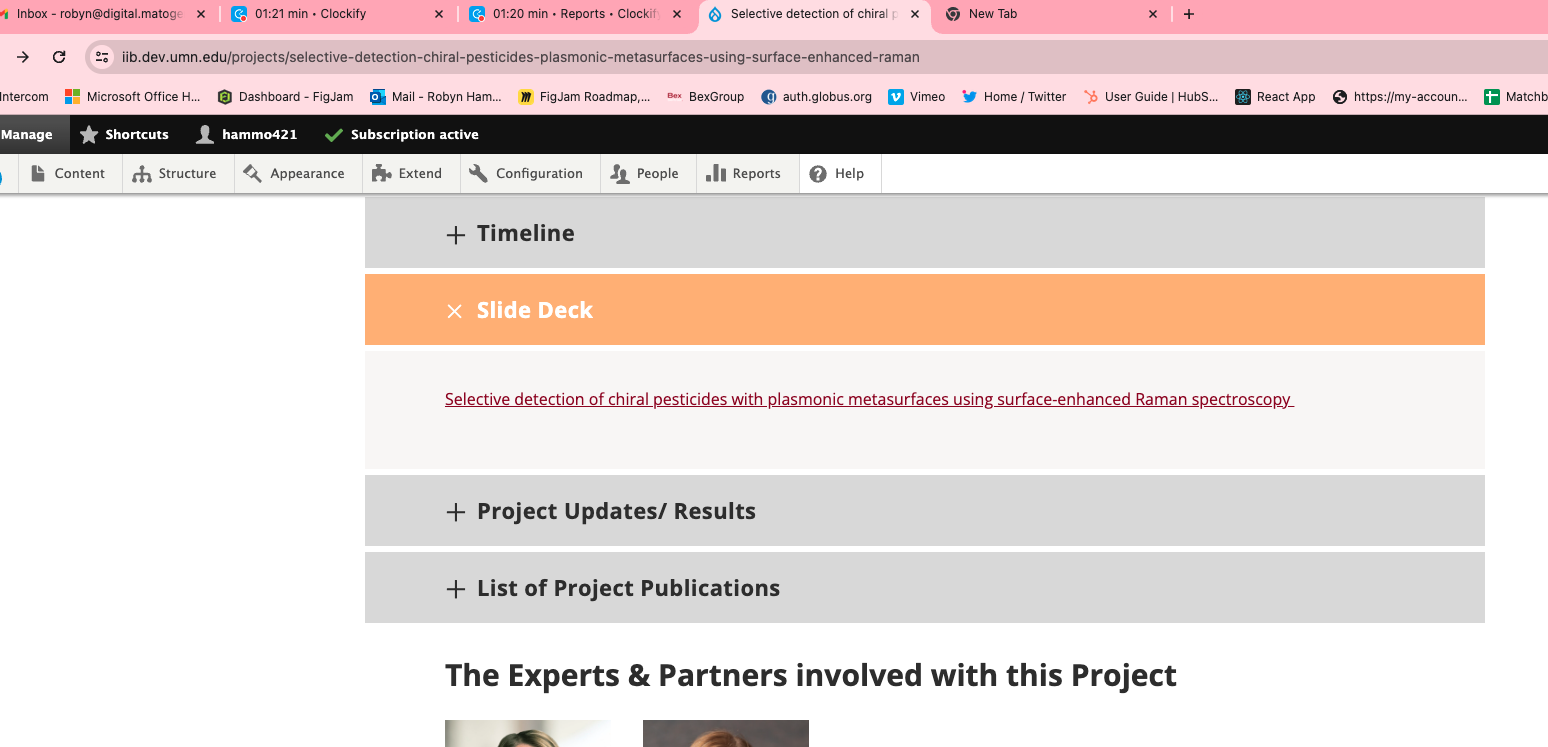Open the Home / Twitter bookmark
Viewport: 1548px width, 747px height.
[x=1014, y=97]
